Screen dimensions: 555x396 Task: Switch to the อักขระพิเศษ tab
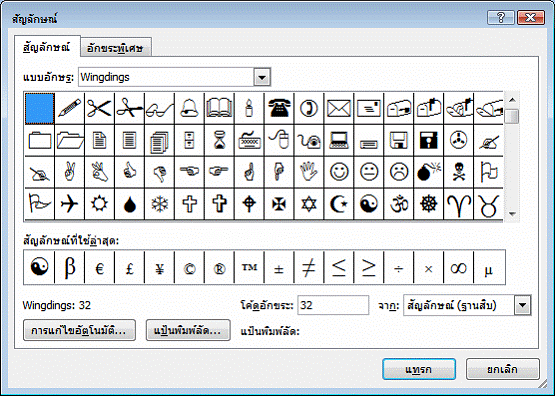click(x=115, y=48)
